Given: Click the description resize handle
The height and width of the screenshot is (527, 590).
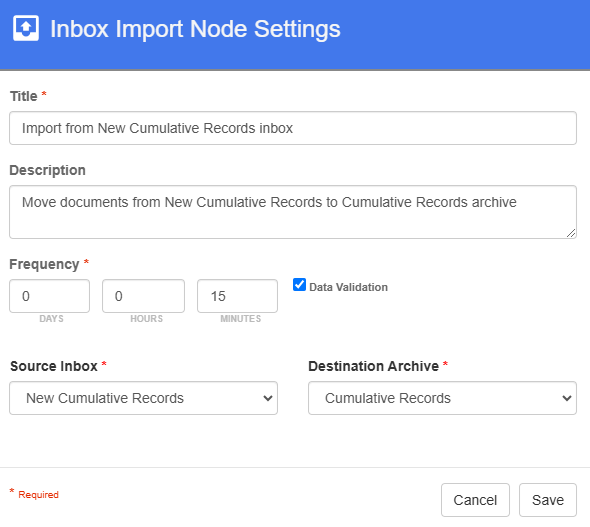Looking at the screenshot, I should click(x=571, y=233).
